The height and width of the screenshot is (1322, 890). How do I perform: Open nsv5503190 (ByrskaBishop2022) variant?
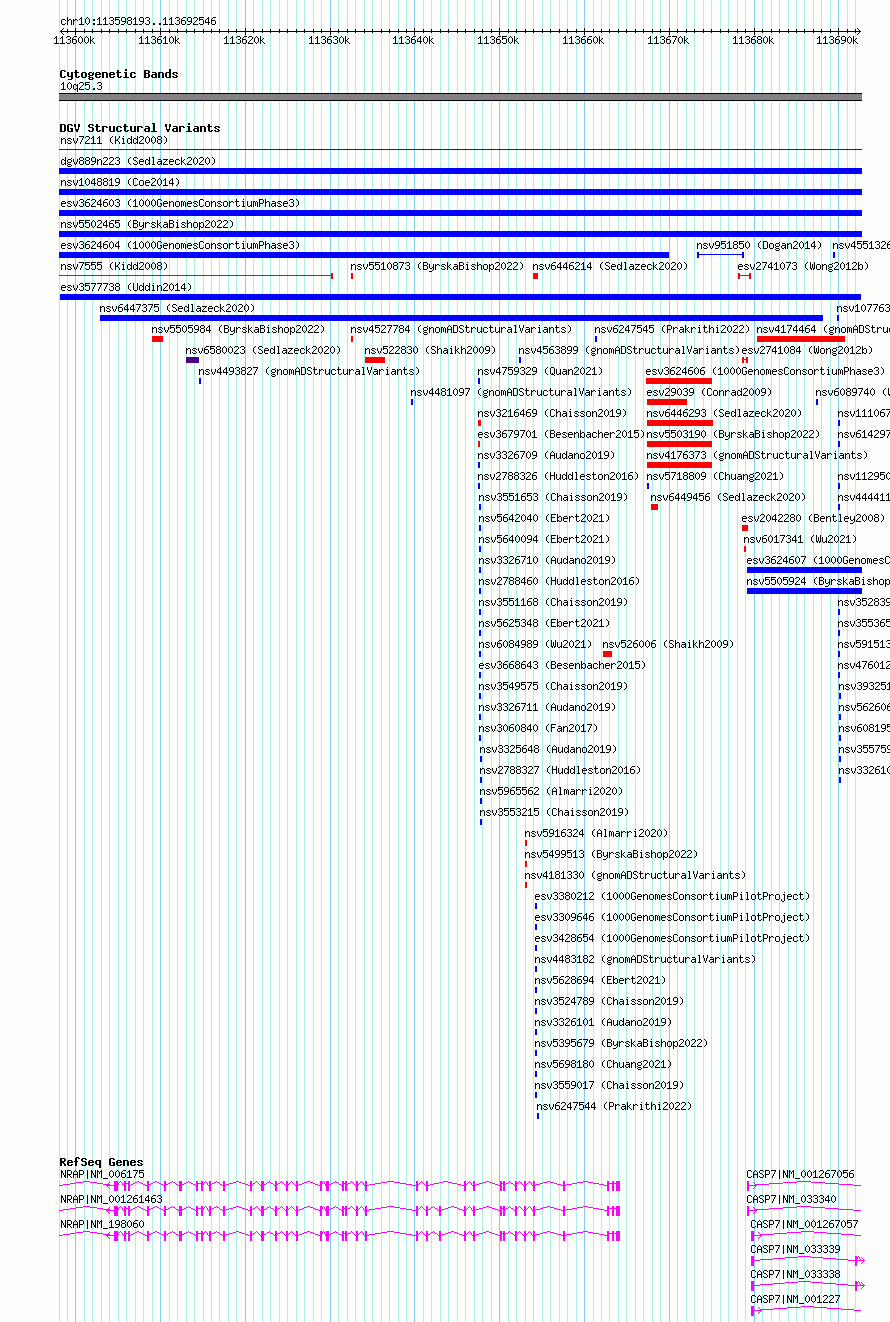coord(733,434)
